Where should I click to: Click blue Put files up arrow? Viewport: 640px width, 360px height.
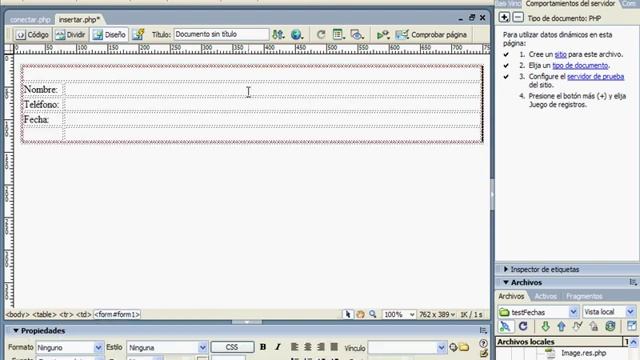(x=561, y=327)
